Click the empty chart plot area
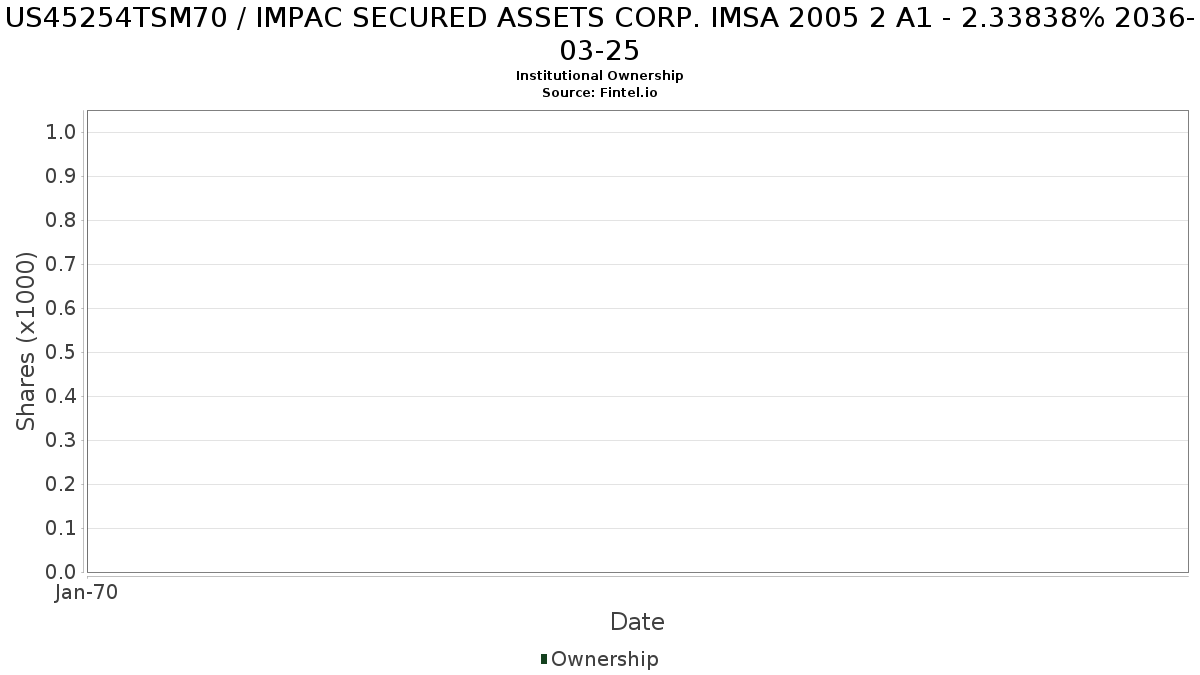 click(x=637, y=341)
